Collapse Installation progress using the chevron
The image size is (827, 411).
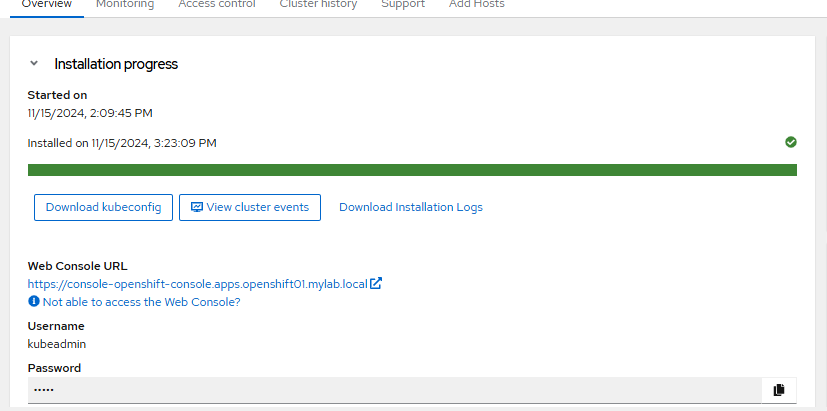[x=34, y=63]
